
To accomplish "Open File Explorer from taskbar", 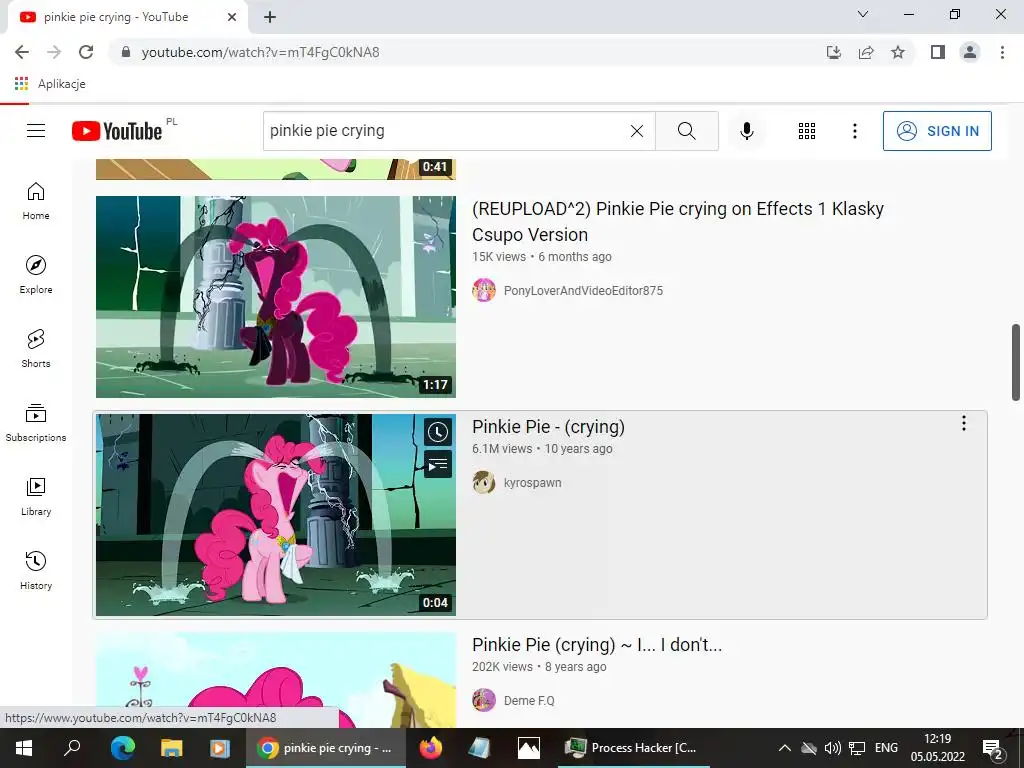I will click(172, 748).
